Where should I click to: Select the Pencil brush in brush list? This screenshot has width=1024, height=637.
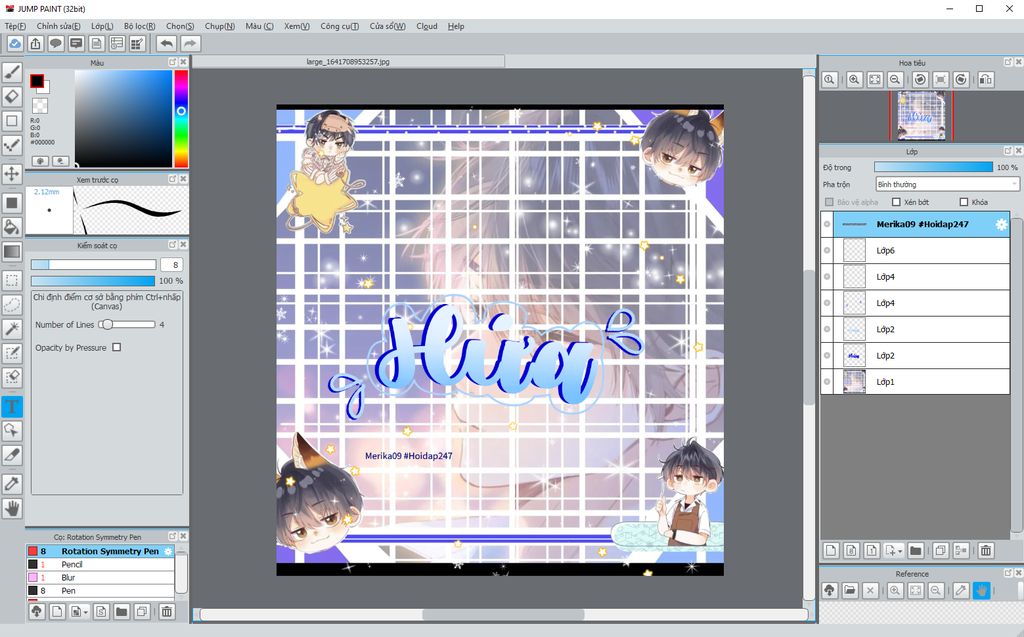(x=100, y=564)
